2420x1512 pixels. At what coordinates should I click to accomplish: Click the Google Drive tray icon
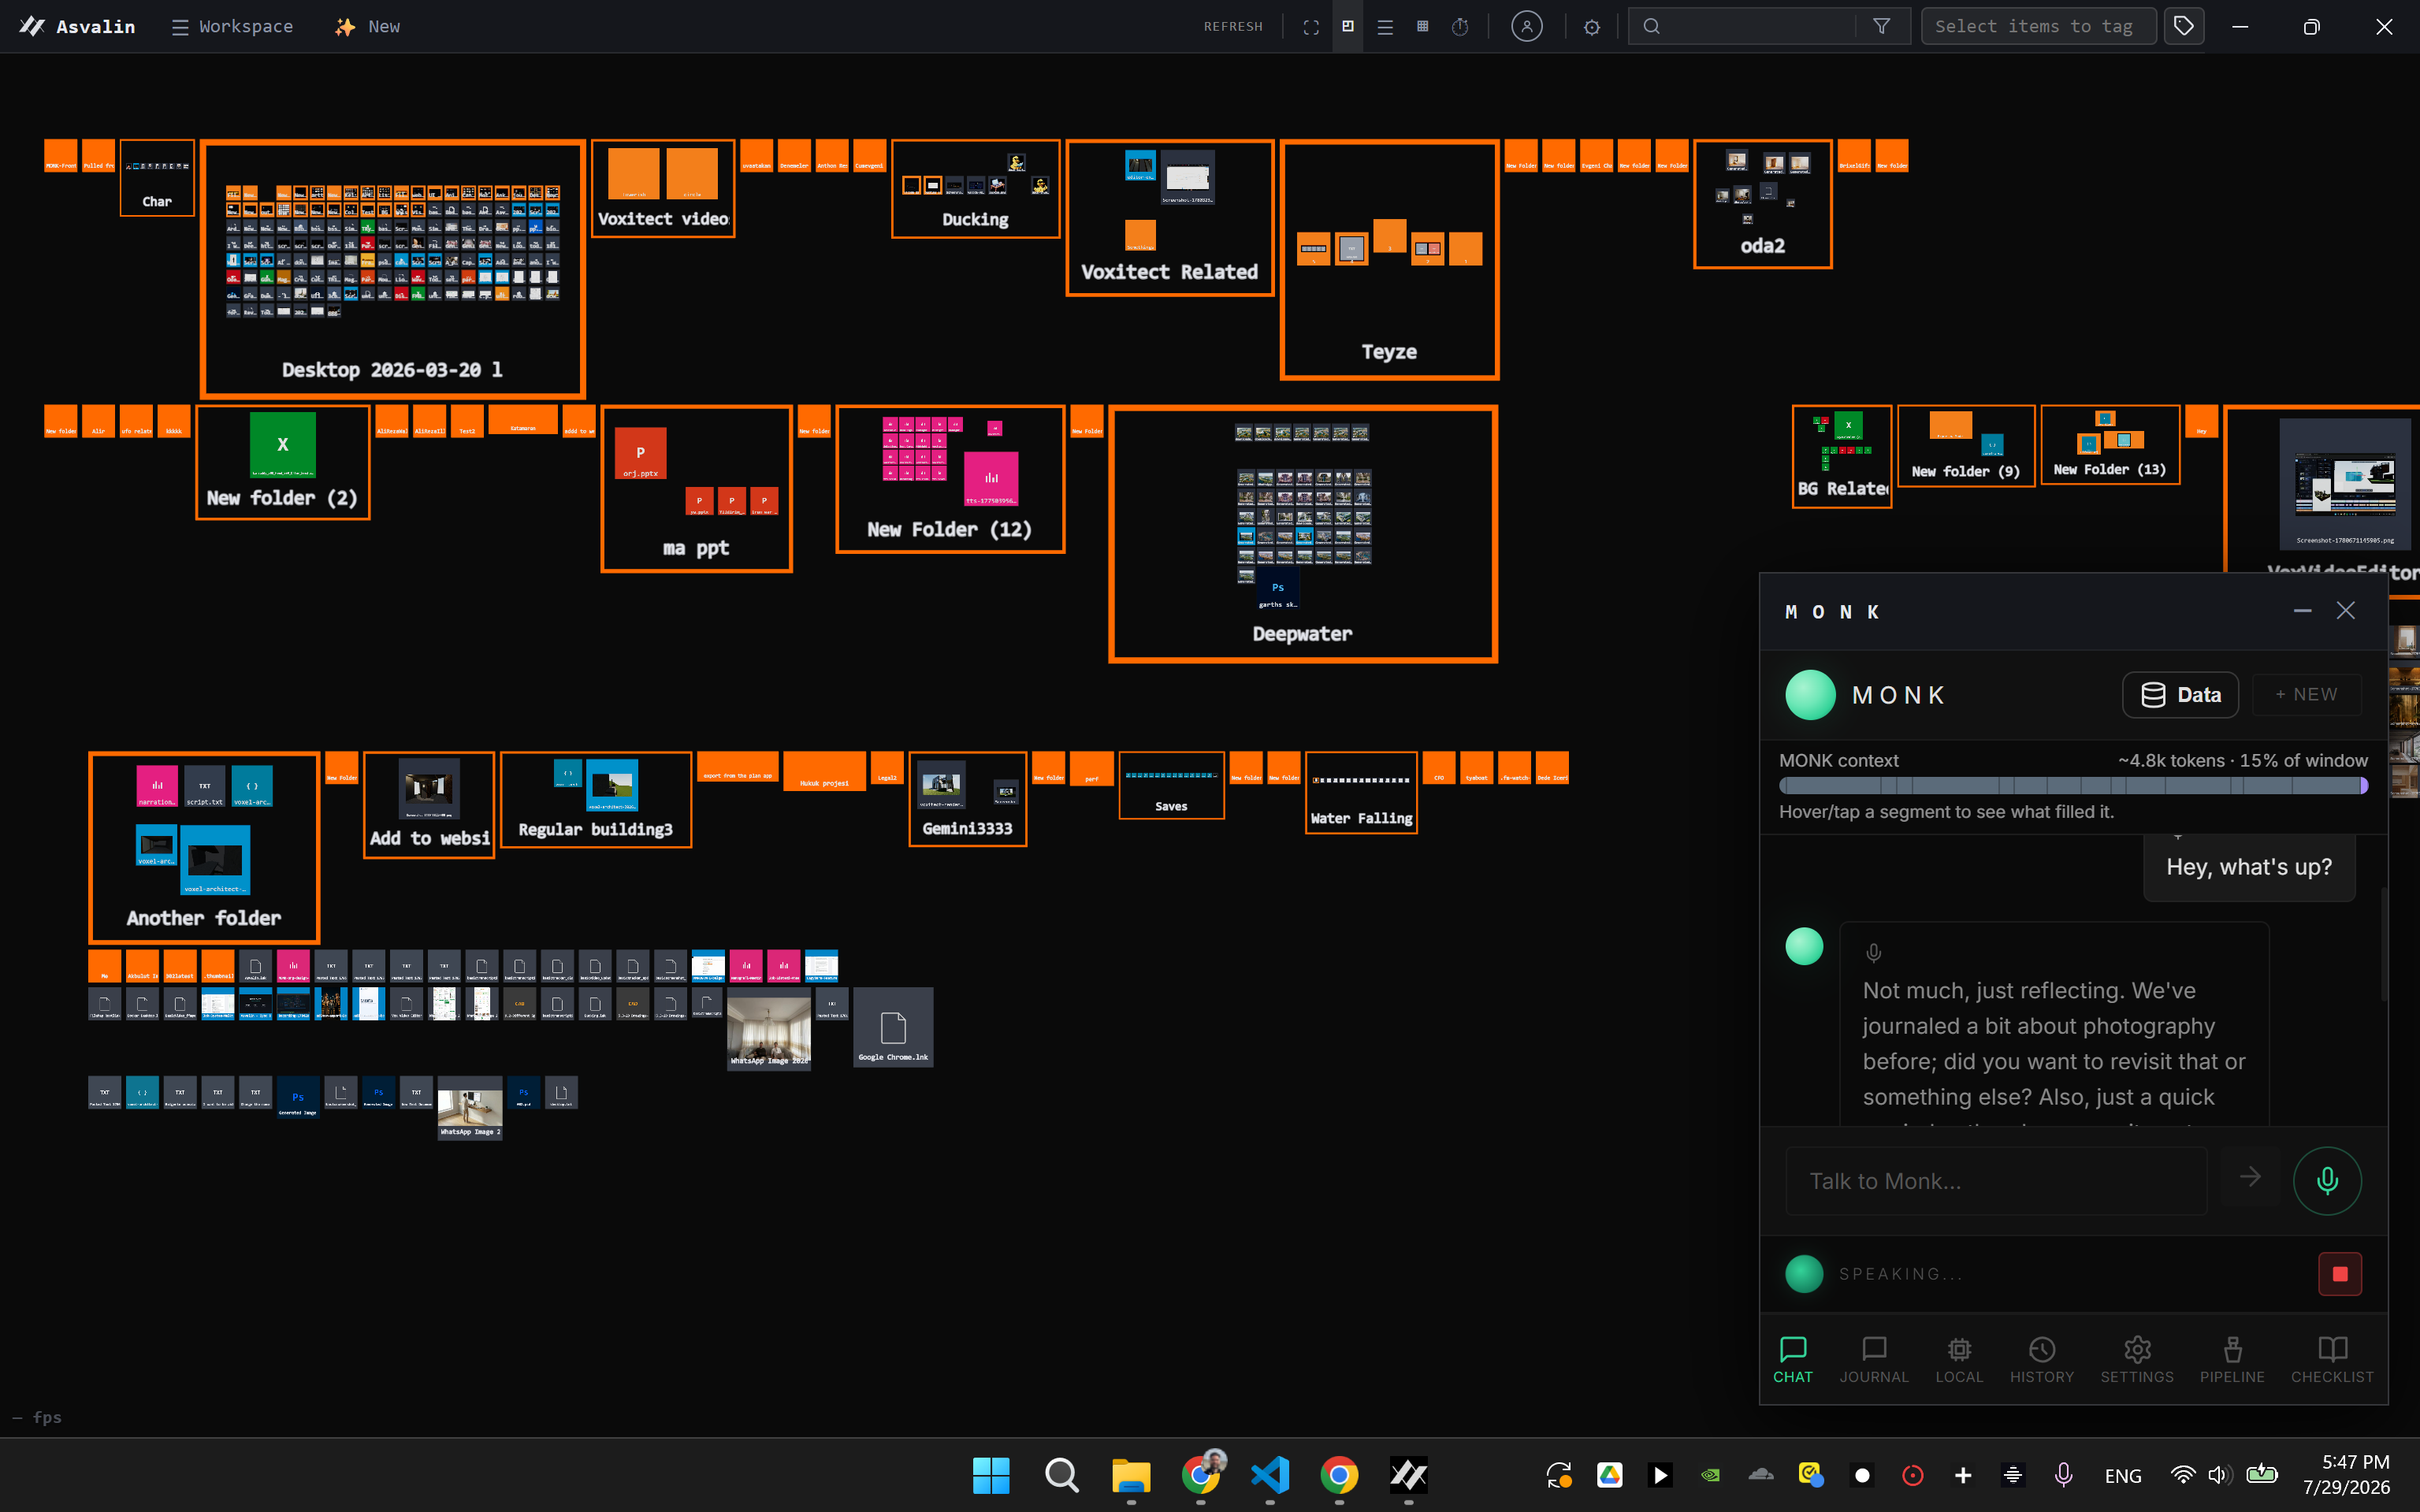[1609, 1475]
